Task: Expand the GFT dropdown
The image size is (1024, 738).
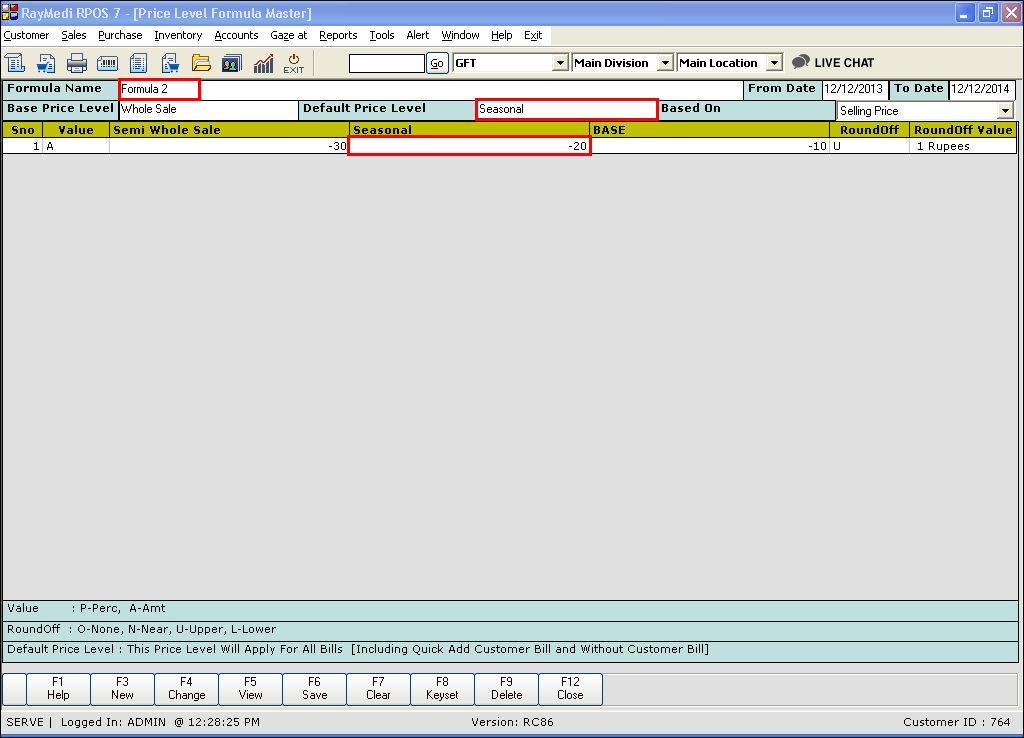Action: tap(560, 63)
